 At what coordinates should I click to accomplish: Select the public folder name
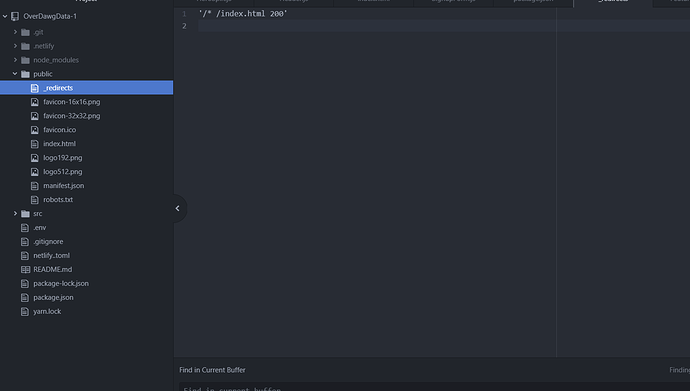point(43,74)
